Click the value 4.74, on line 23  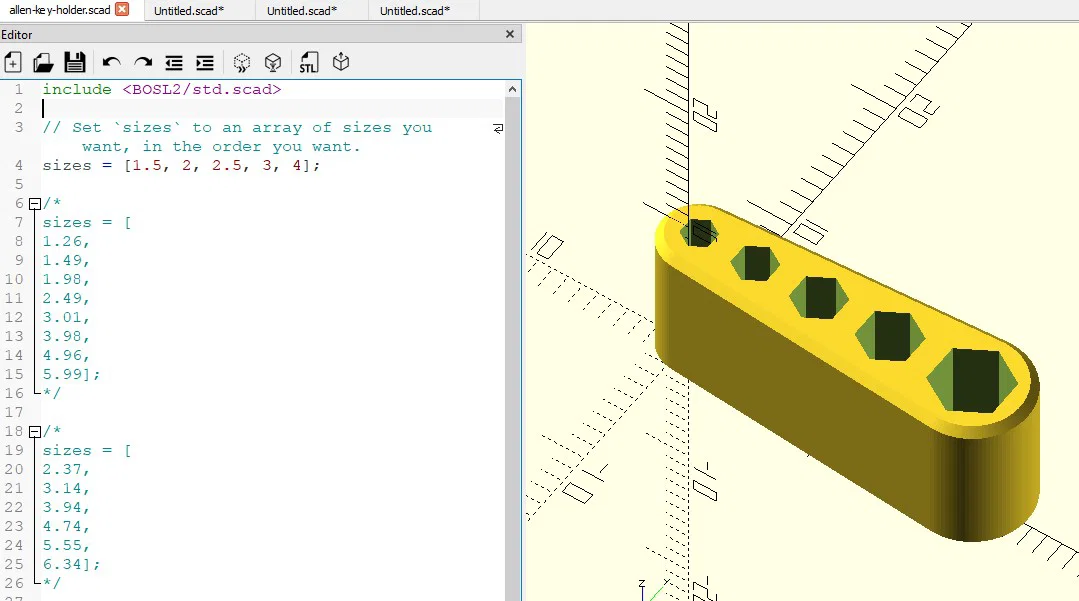[x=66, y=527]
